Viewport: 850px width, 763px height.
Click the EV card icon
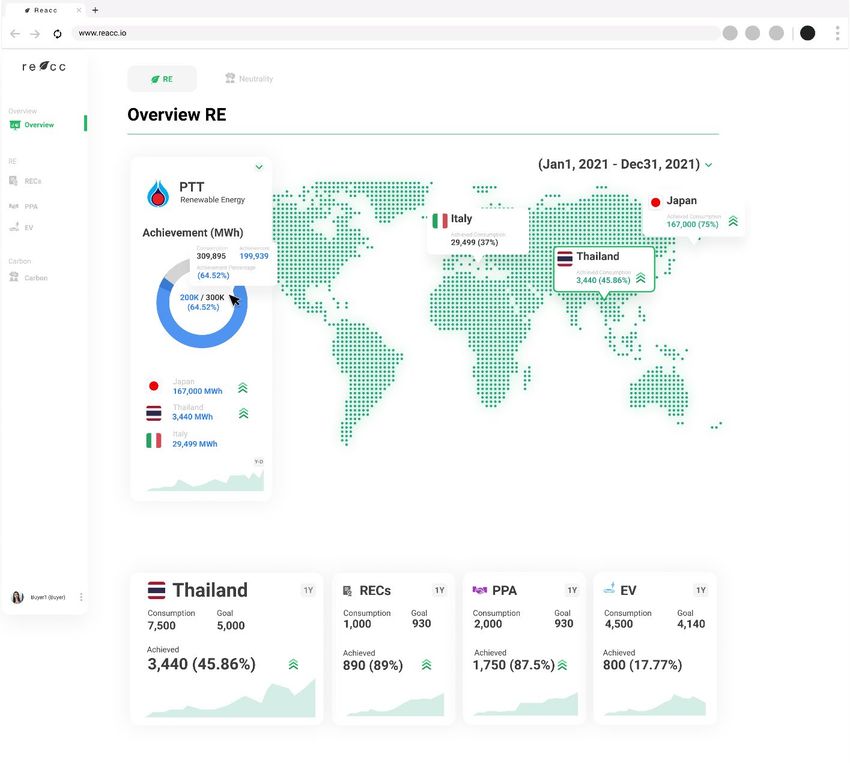[609, 587]
